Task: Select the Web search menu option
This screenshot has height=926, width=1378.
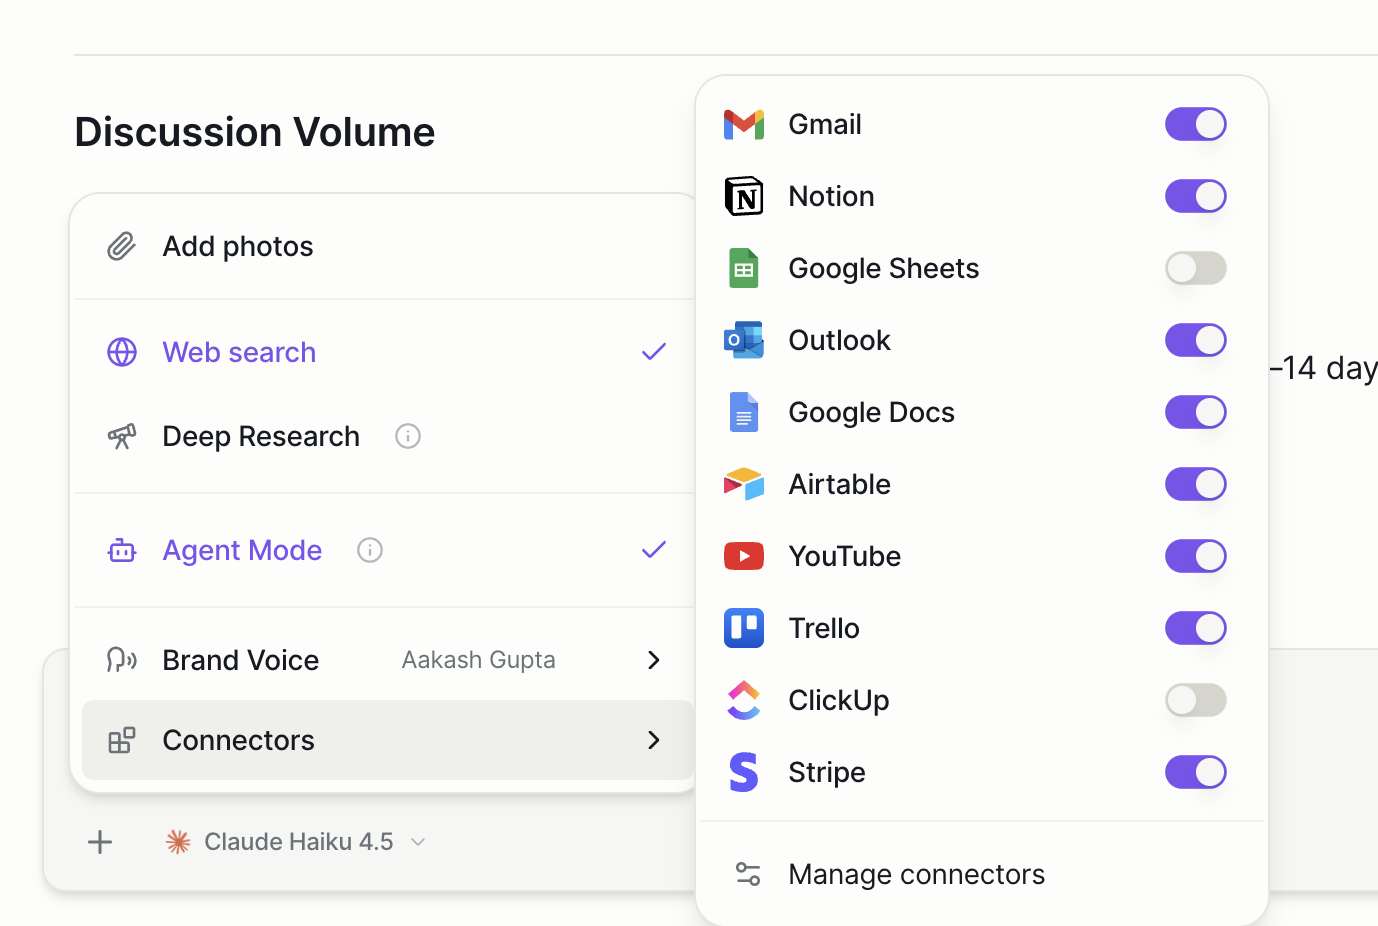Action: [x=239, y=353]
